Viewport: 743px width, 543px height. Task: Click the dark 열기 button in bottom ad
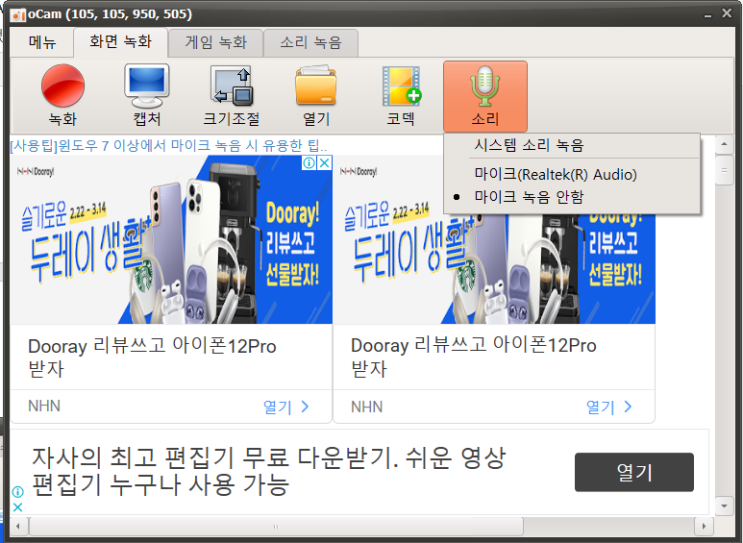[634, 472]
